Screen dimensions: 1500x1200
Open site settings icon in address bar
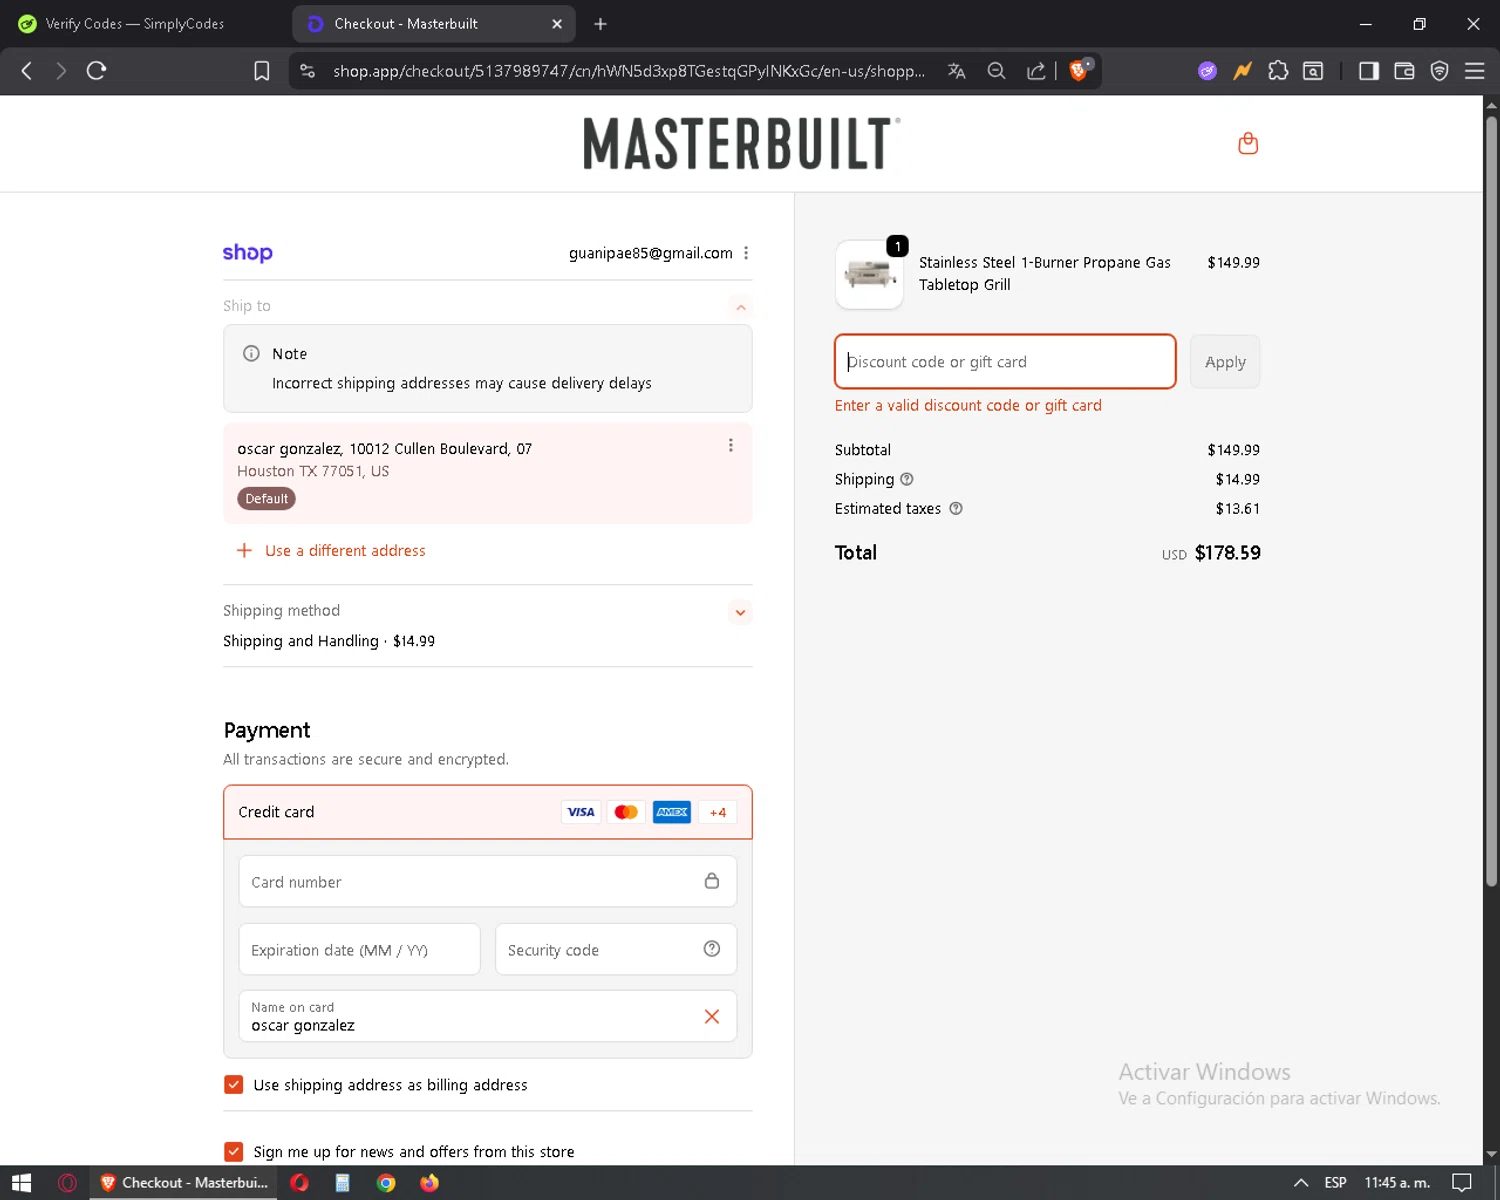pyautogui.click(x=308, y=71)
